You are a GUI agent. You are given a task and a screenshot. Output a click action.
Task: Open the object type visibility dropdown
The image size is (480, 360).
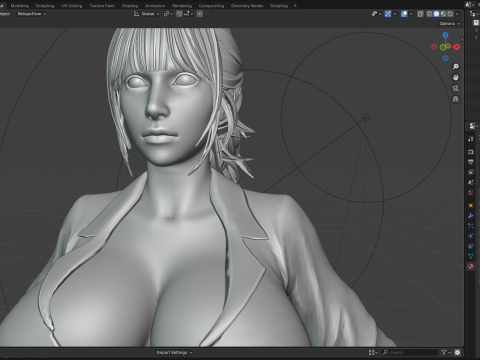pos(376,14)
